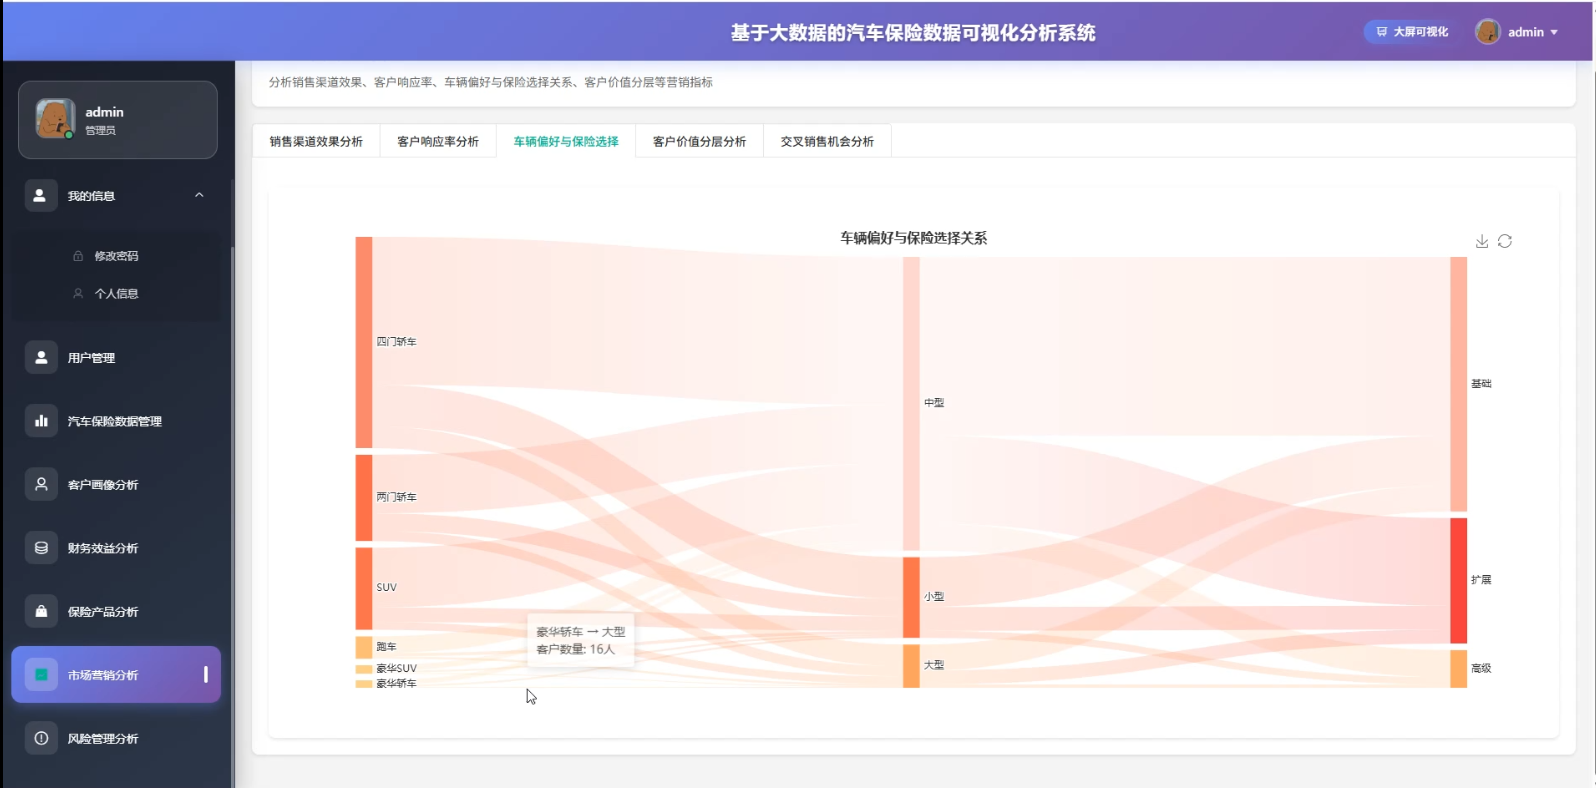This screenshot has width=1596, height=788.
Task: Click the 高级 insurance node bar
Action: pos(1459,669)
